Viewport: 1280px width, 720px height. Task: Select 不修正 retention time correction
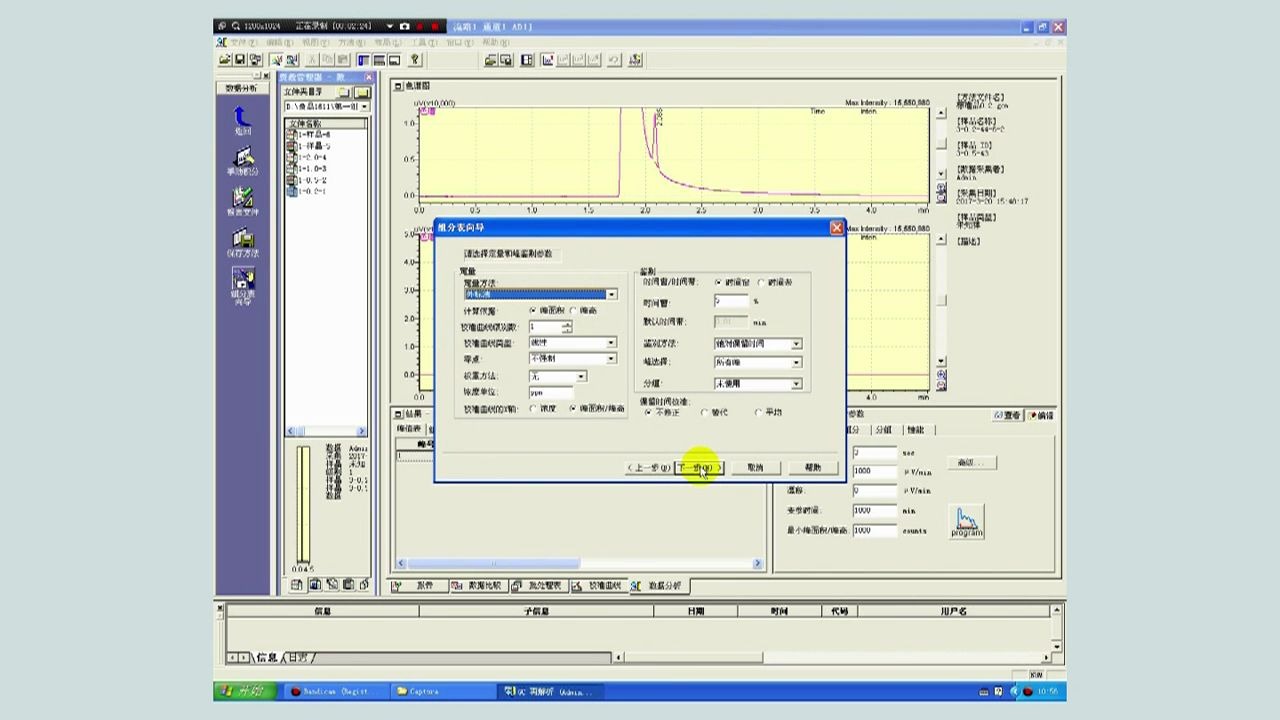coord(648,411)
